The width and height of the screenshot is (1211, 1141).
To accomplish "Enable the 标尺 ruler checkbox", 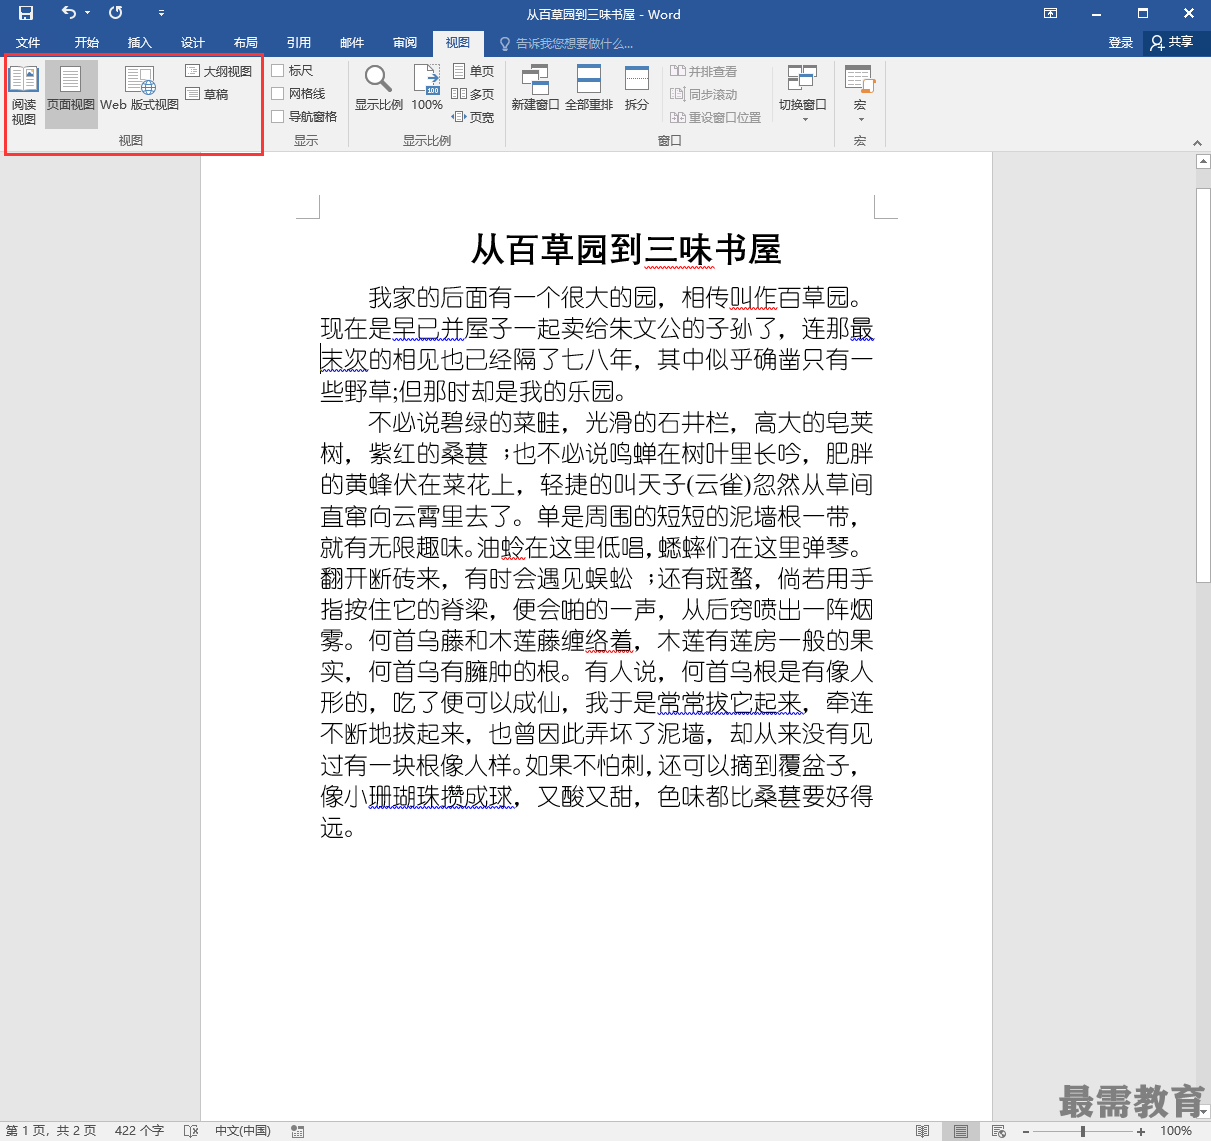I will click(293, 70).
